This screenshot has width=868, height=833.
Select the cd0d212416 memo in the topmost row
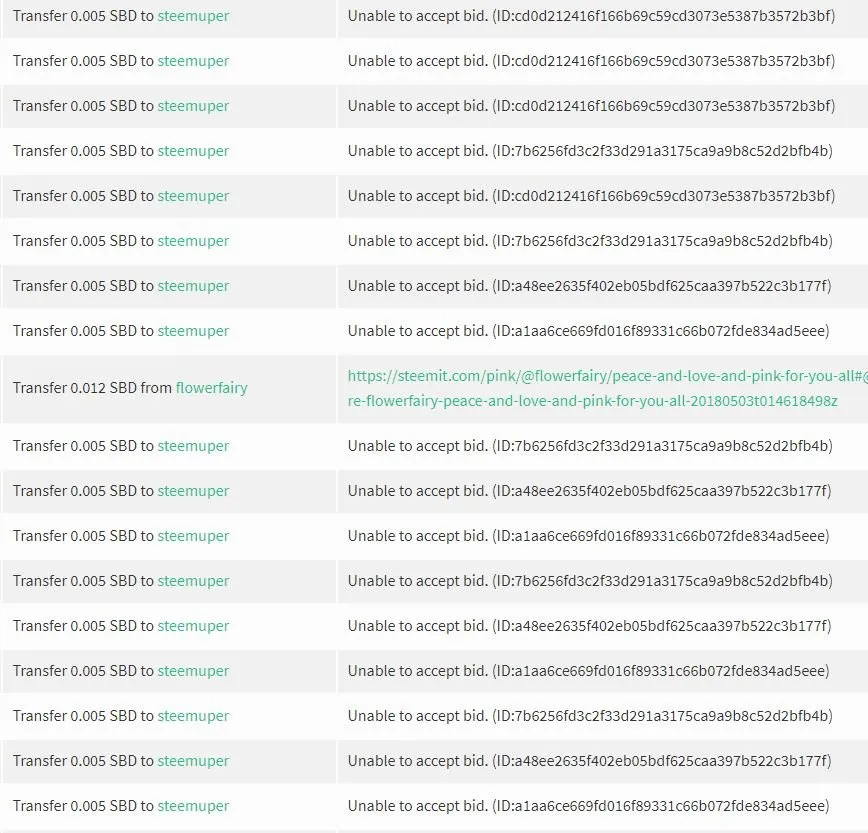(591, 16)
